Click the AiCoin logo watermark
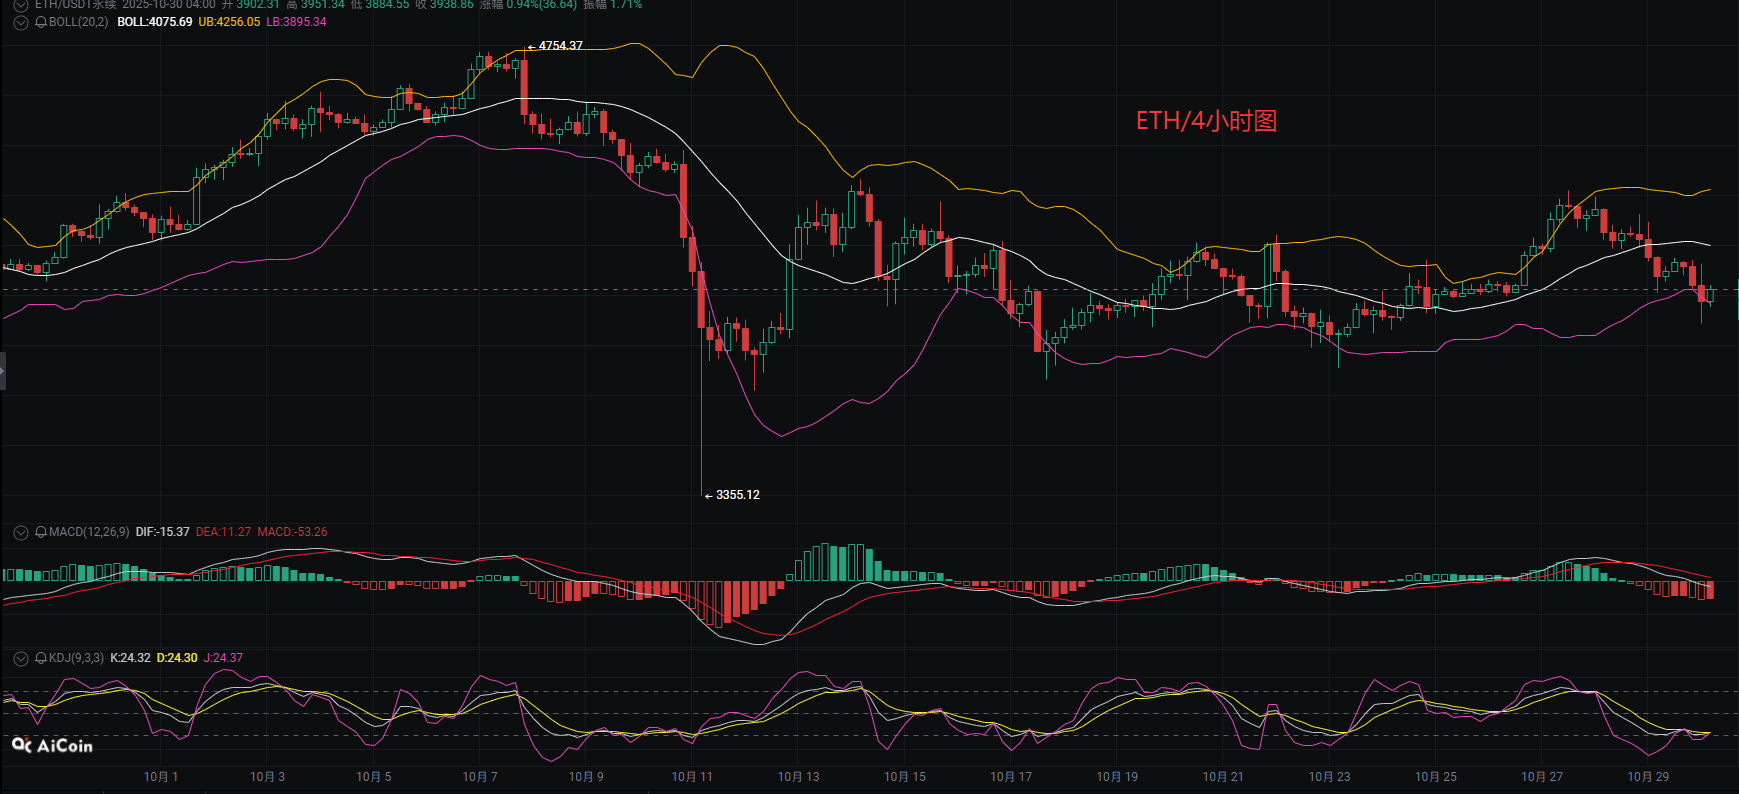This screenshot has width=1739, height=794. click(x=52, y=745)
